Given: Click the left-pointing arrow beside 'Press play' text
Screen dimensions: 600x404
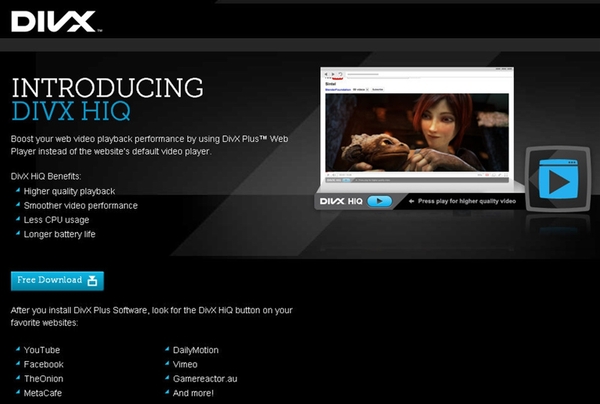Looking at the screenshot, I should pyautogui.click(x=411, y=201).
